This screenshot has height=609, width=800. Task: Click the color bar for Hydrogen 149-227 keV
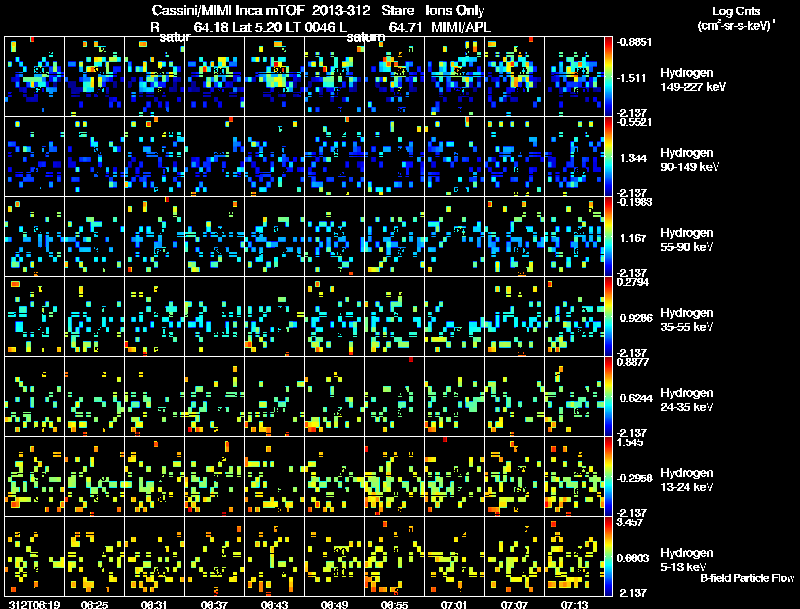tap(608, 77)
